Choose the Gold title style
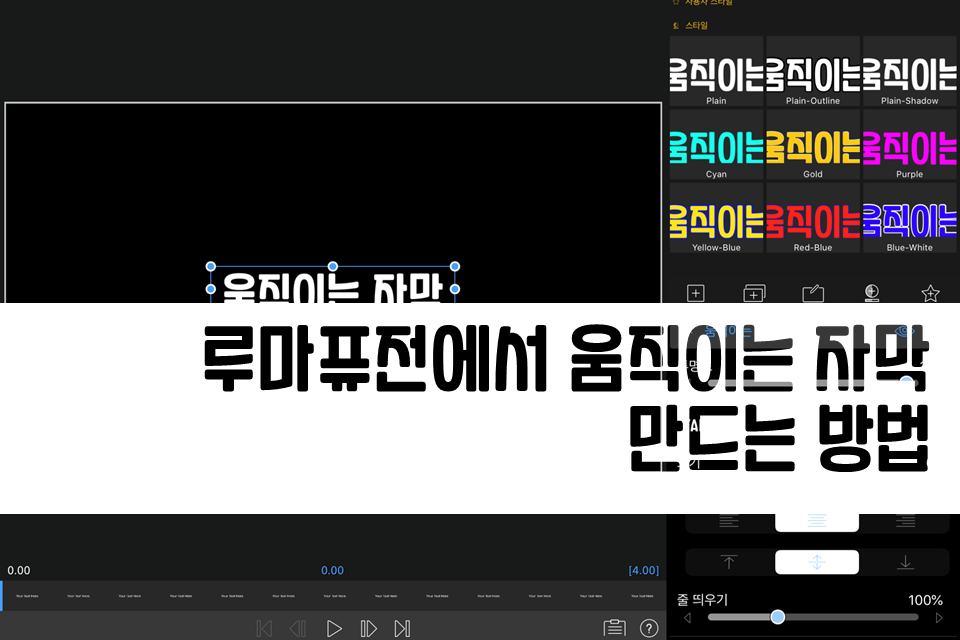The width and height of the screenshot is (960, 640). (x=813, y=145)
